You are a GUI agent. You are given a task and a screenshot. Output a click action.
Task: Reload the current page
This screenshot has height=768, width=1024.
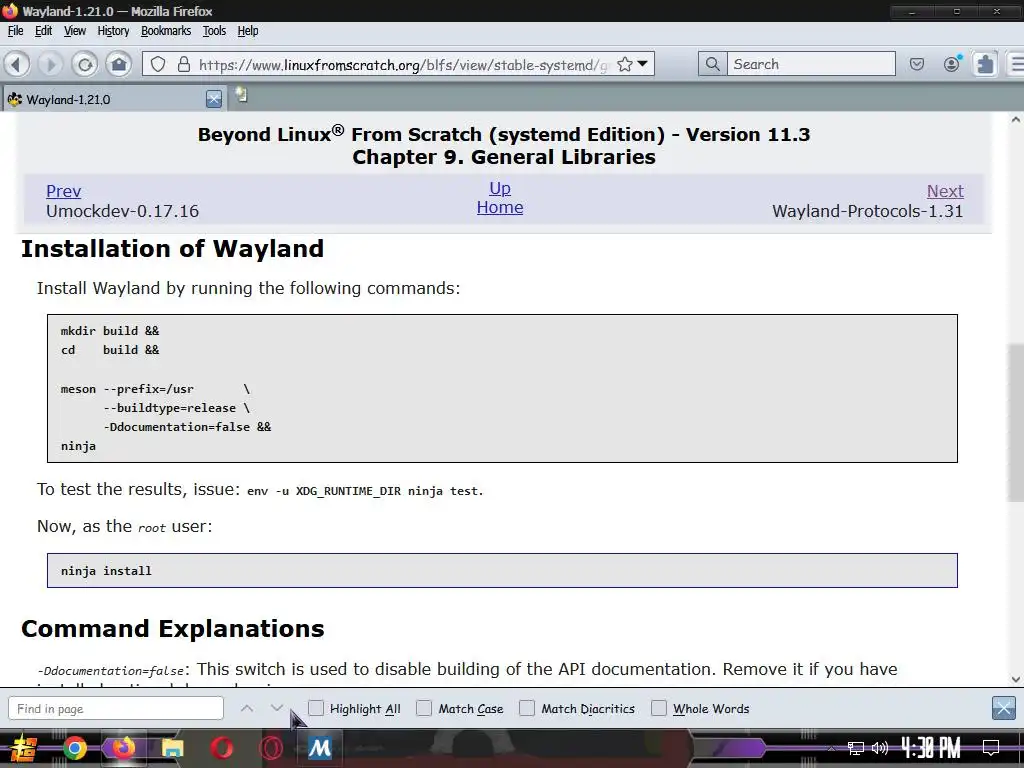point(85,64)
